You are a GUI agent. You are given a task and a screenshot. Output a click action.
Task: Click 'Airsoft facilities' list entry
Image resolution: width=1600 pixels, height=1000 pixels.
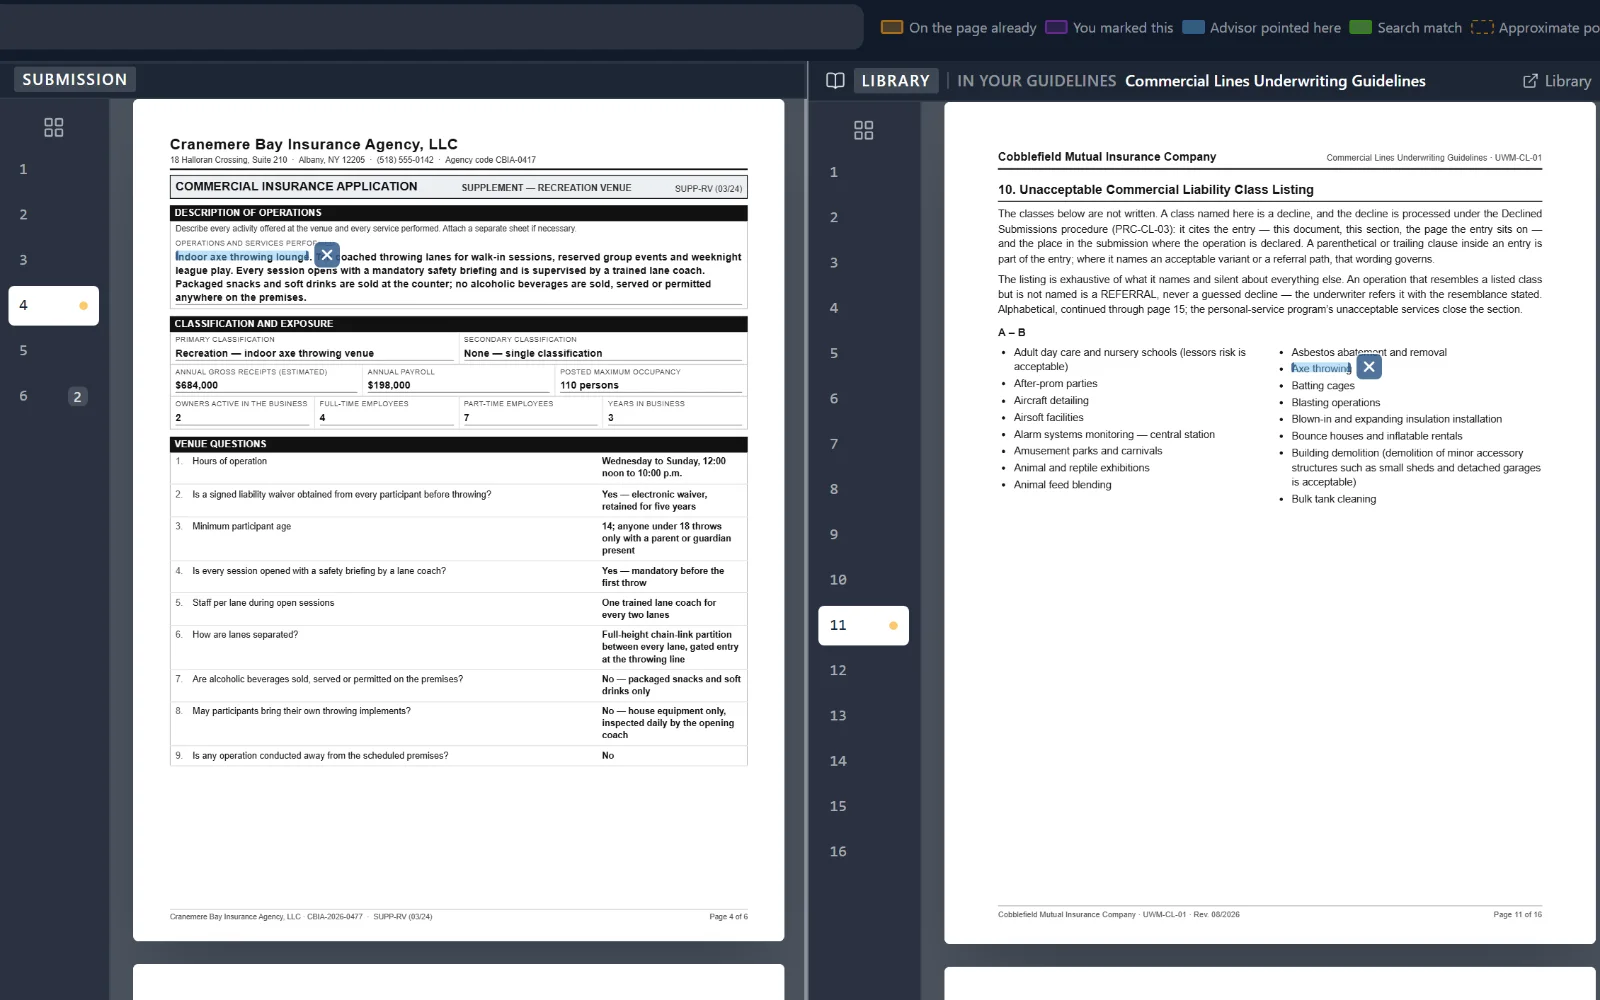pyautogui.click(x=1048, y=418)
